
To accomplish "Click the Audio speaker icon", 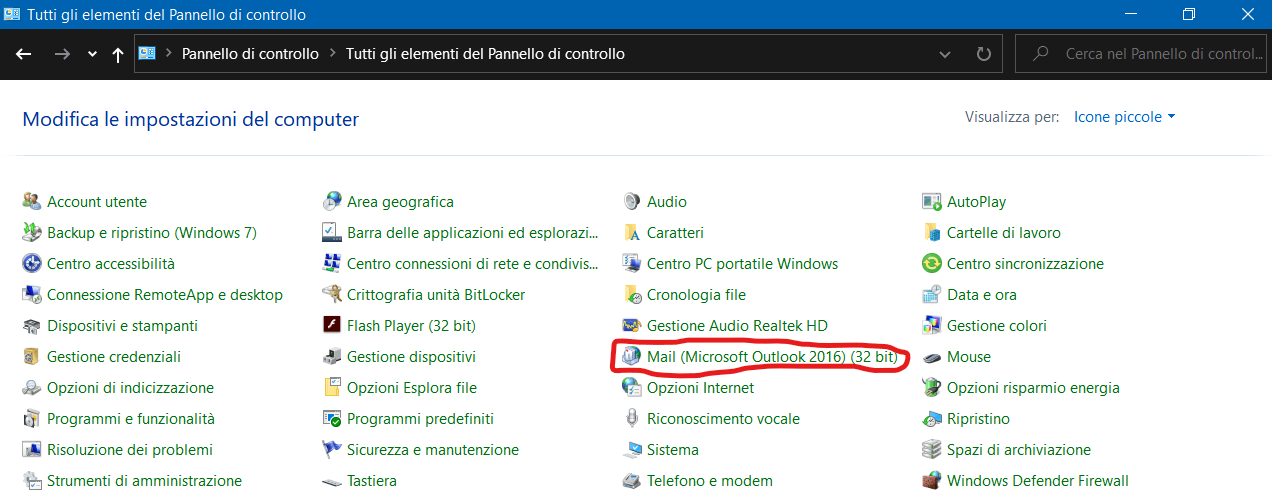I will pyautogui.click(x=631, y=202).
